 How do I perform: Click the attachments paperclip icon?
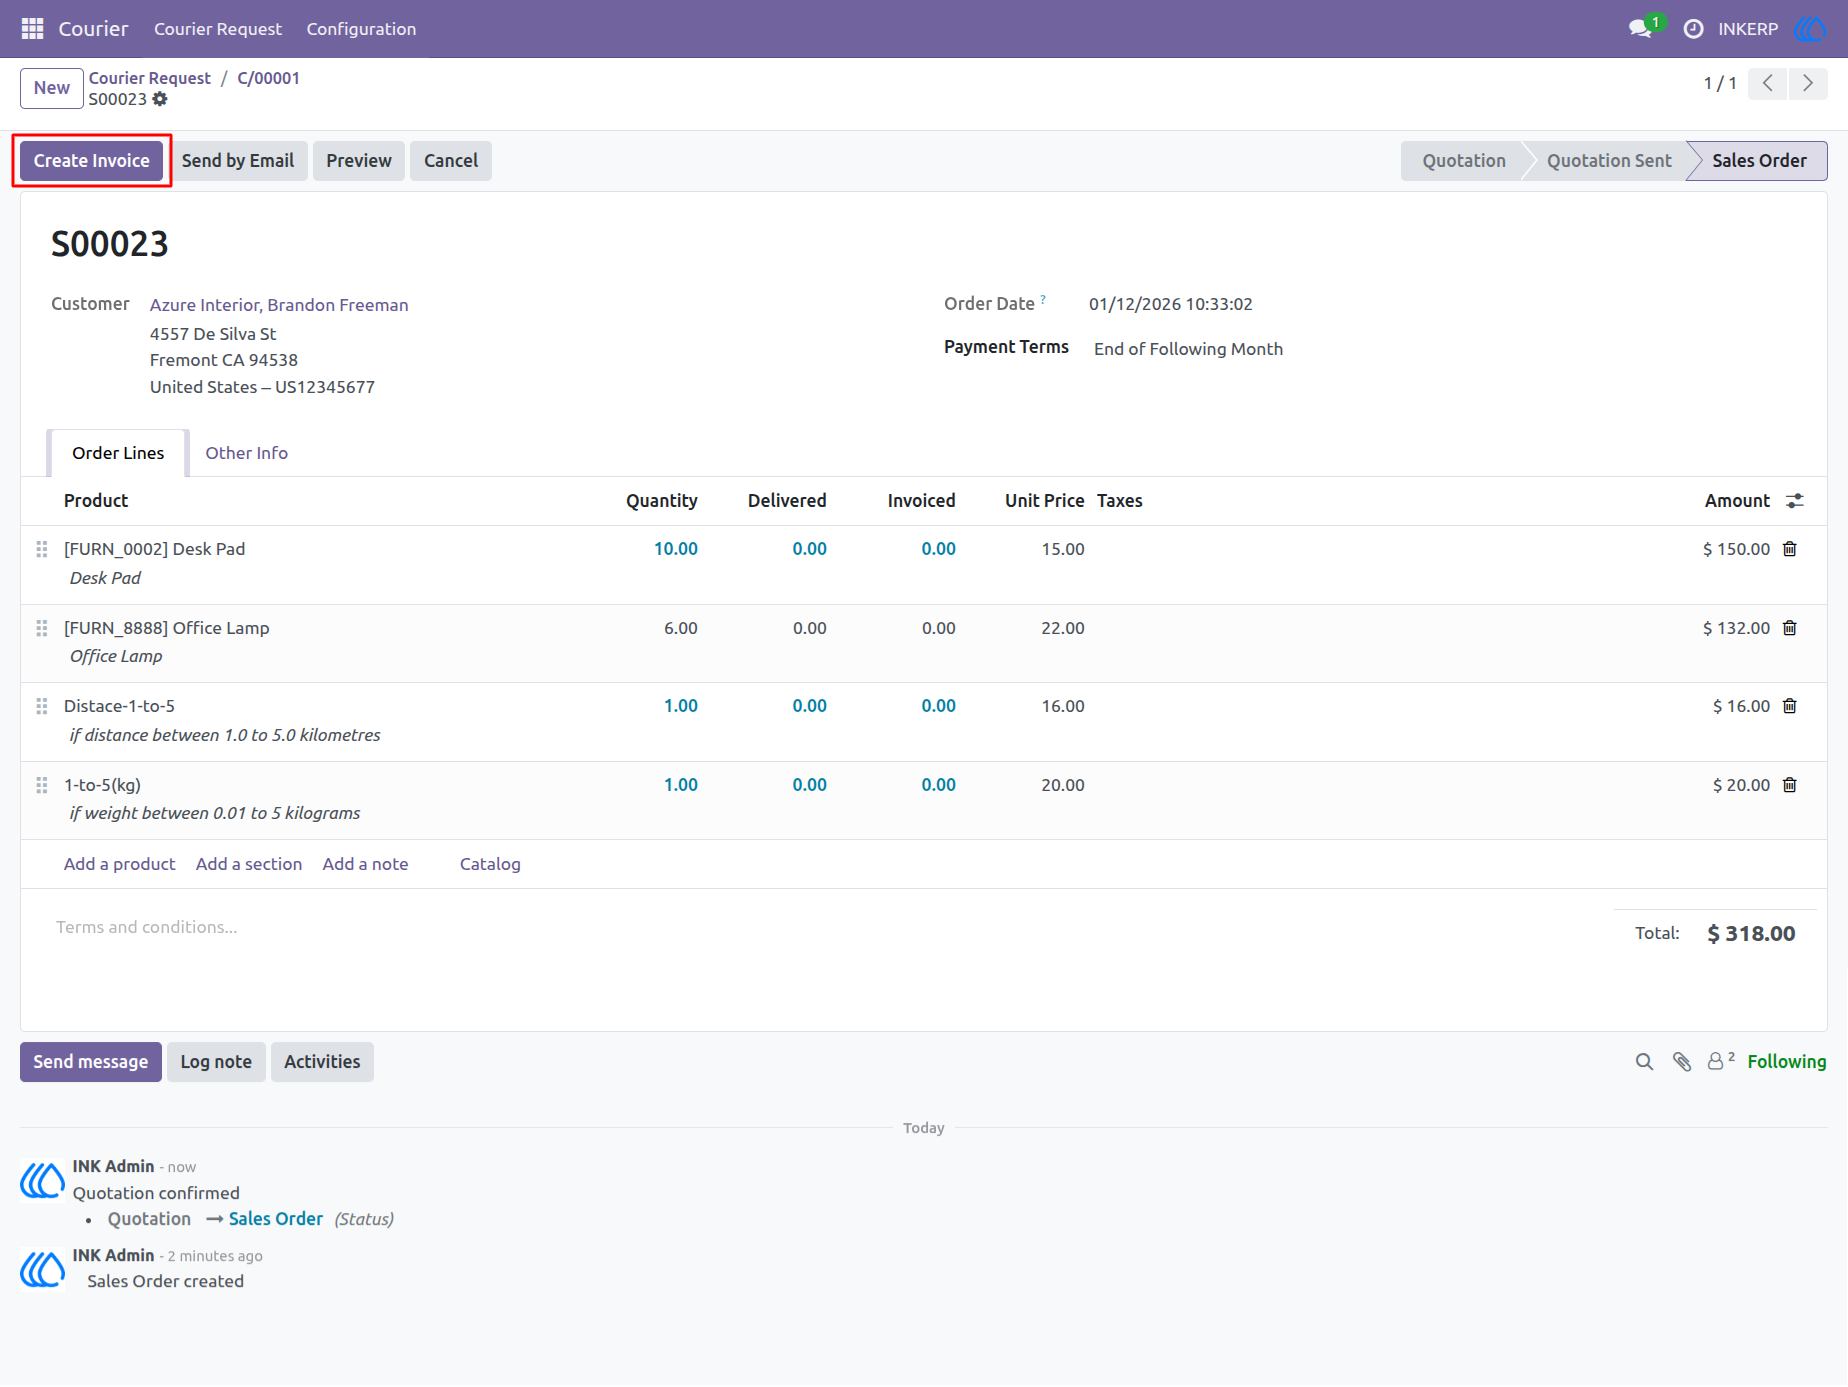pos(1682,1062)
